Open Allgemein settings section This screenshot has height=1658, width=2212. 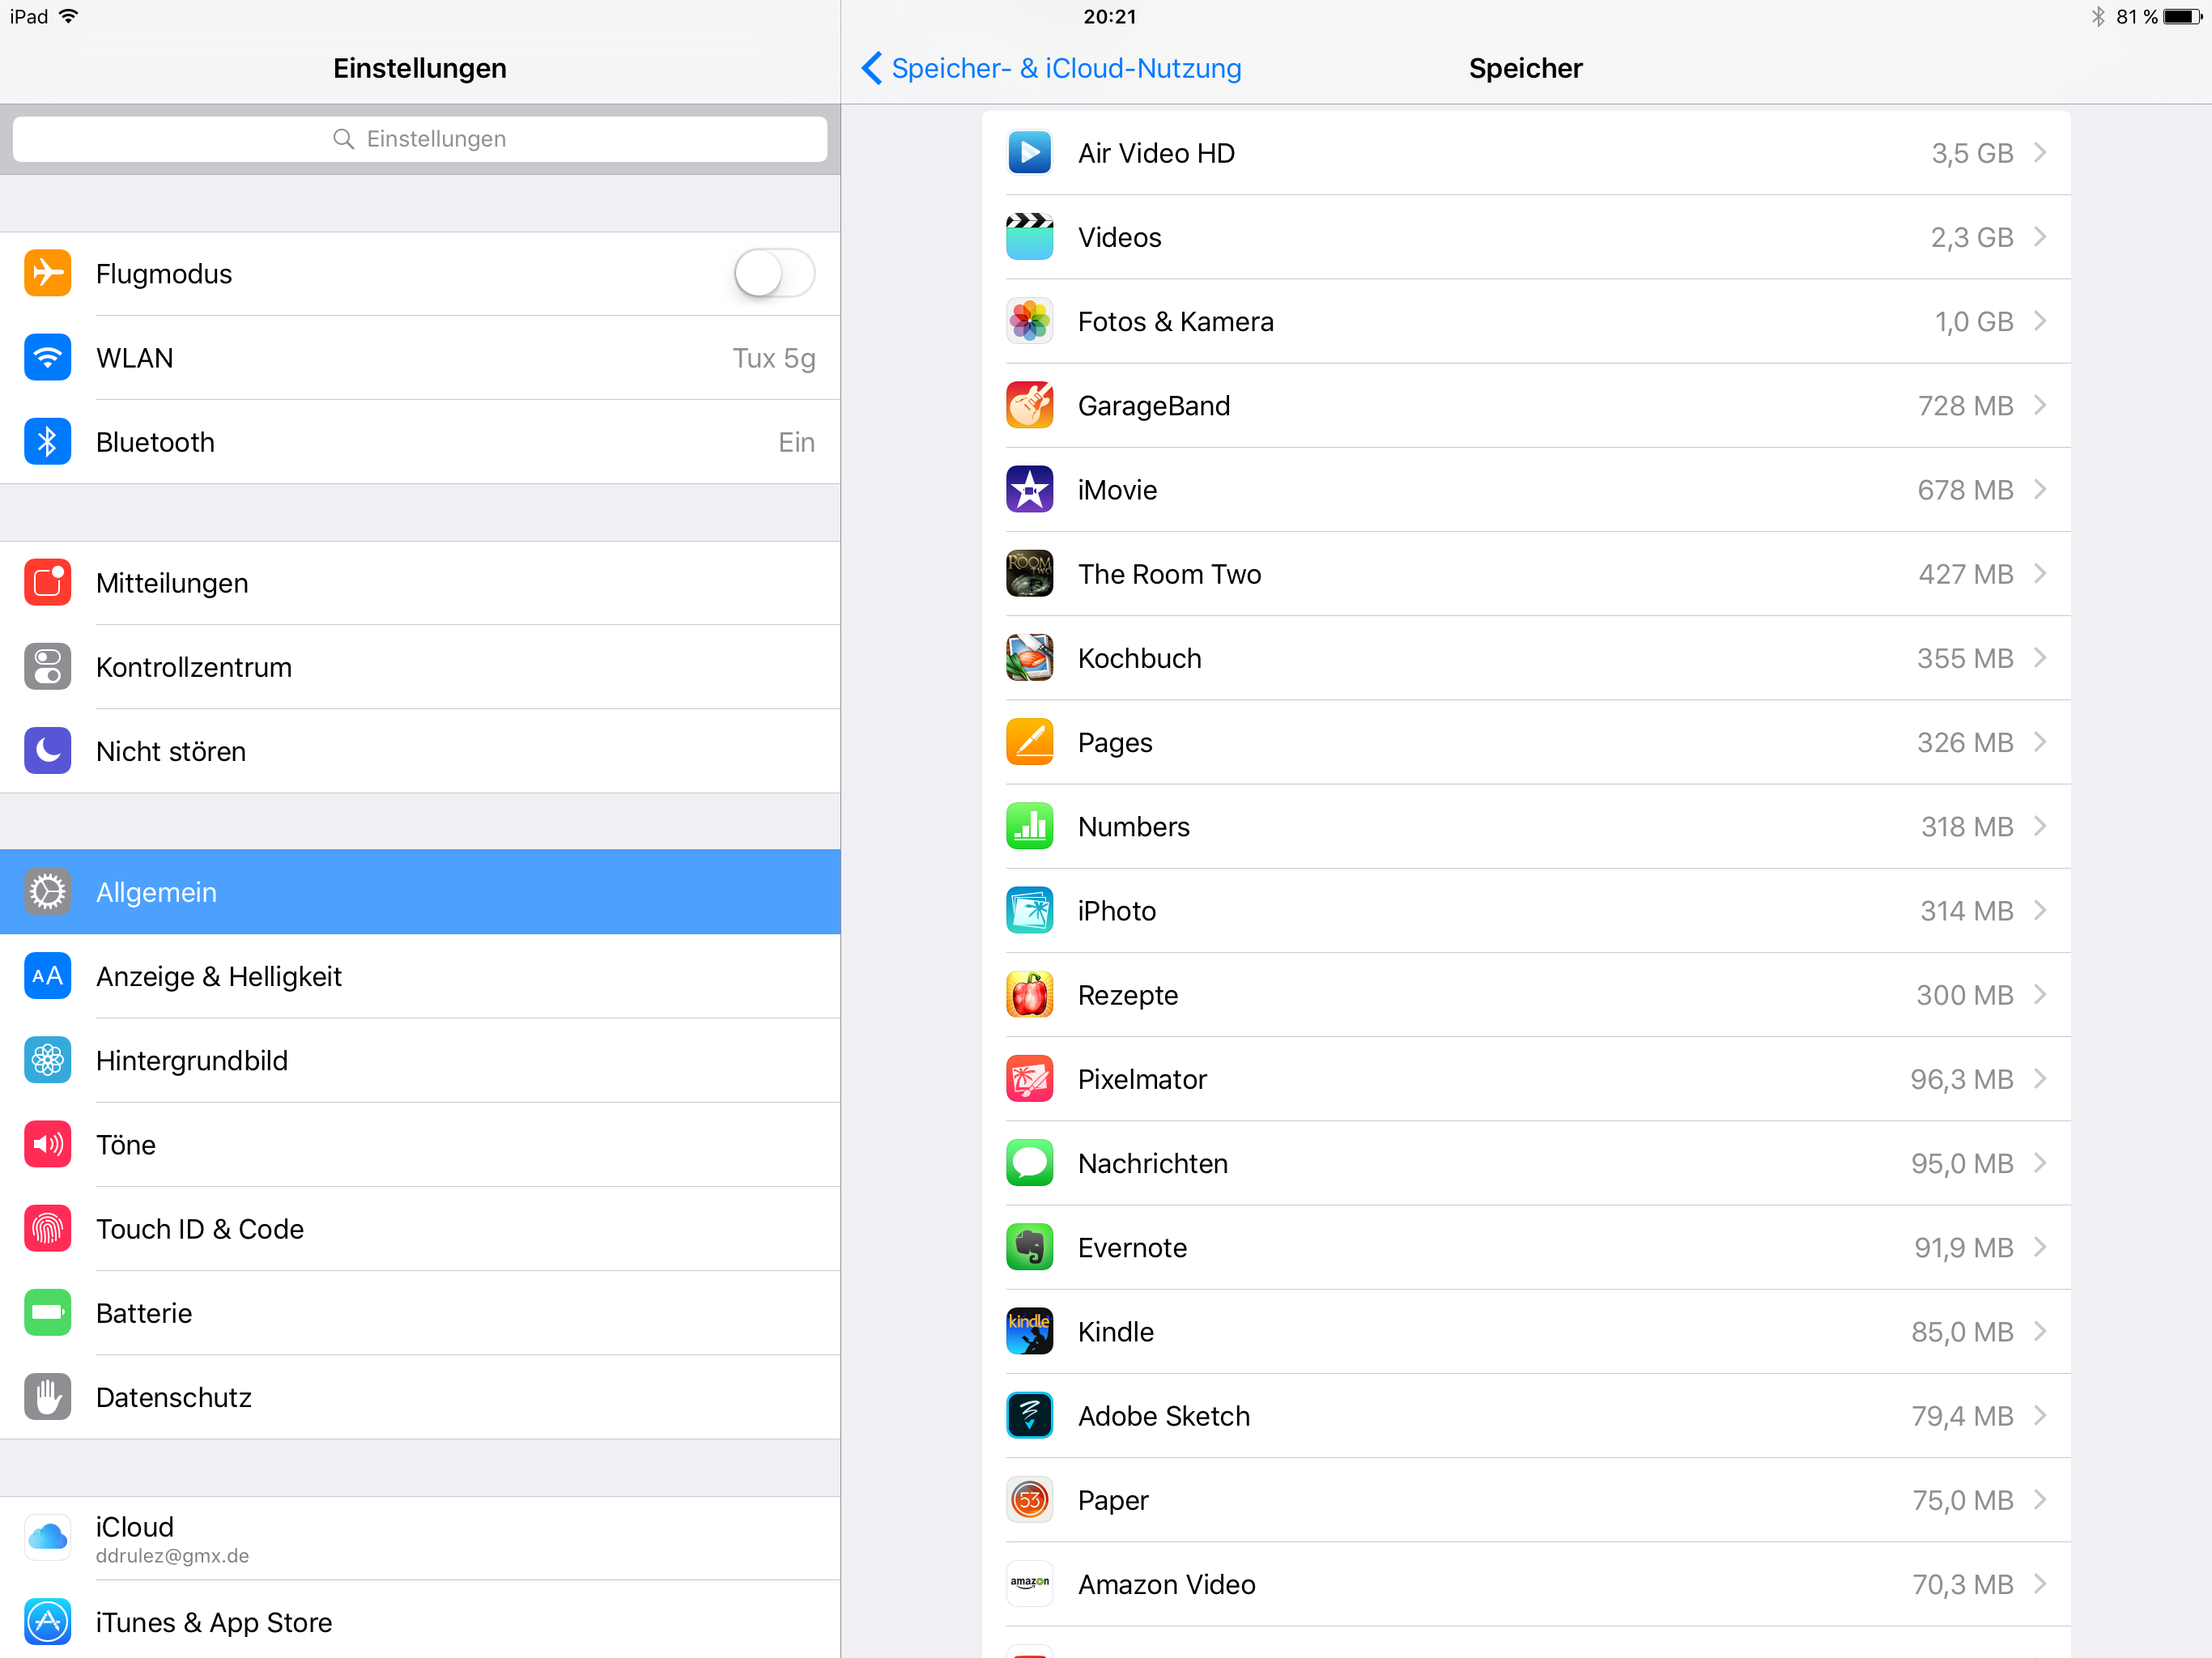click(420, 892)
